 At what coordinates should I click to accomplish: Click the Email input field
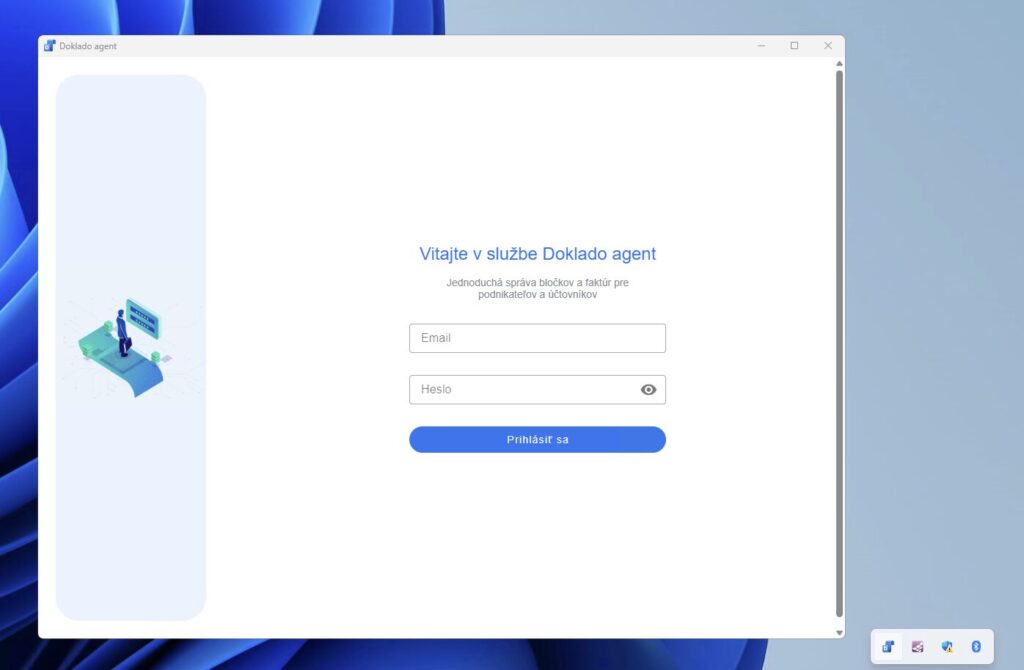[537, 338]
